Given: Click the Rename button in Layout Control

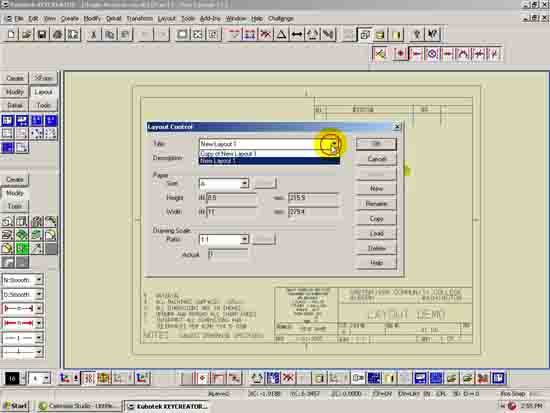Looking at the screenshot, I should click(376, 204).
